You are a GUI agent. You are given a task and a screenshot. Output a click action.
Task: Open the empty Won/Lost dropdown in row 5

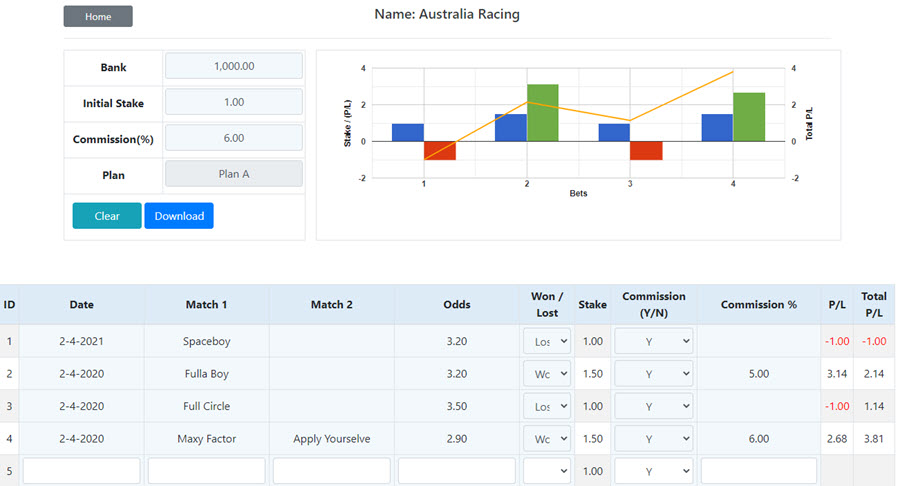[x=547, y=471]
